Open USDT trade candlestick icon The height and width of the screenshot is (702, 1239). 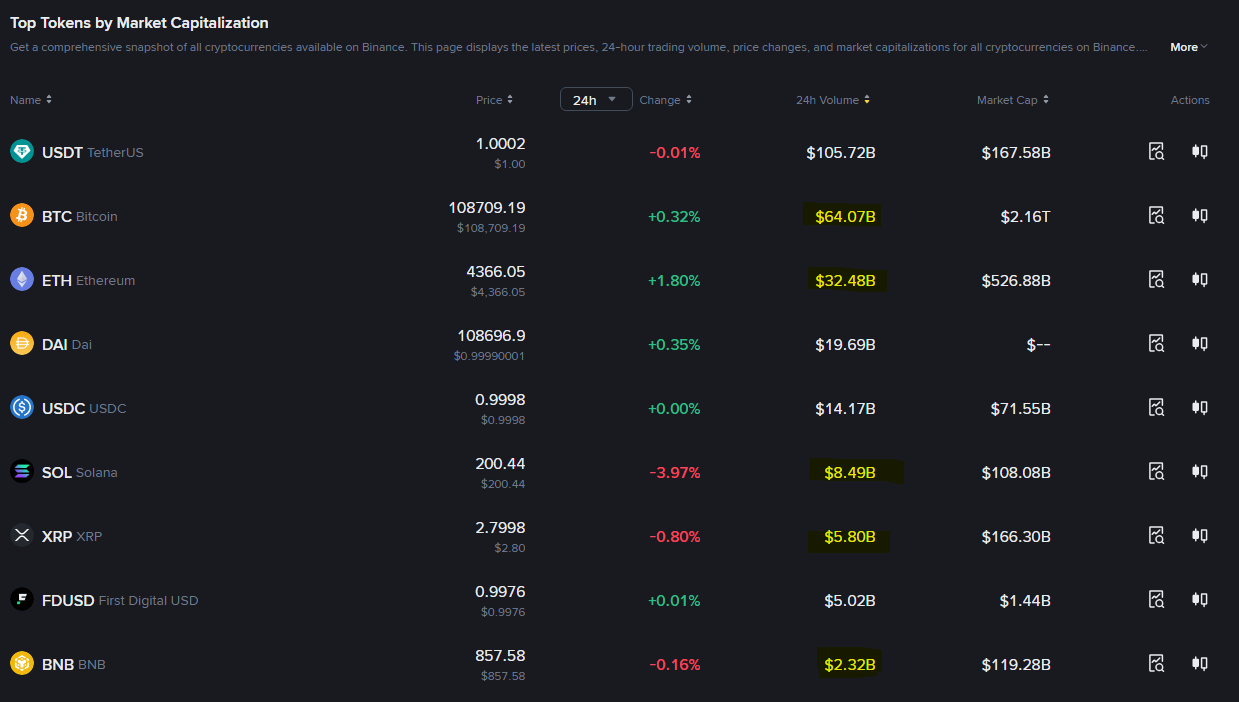[1200, 152]
